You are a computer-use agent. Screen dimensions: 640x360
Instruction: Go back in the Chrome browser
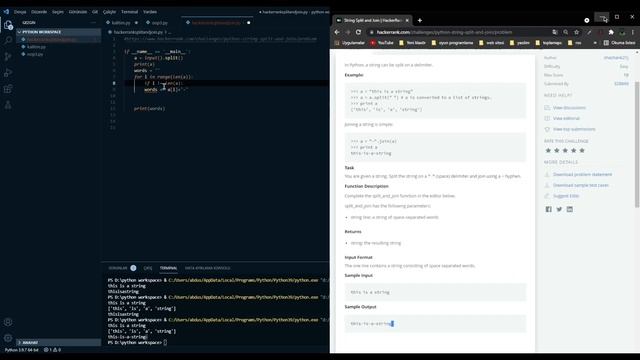click(x=337, y=32)
